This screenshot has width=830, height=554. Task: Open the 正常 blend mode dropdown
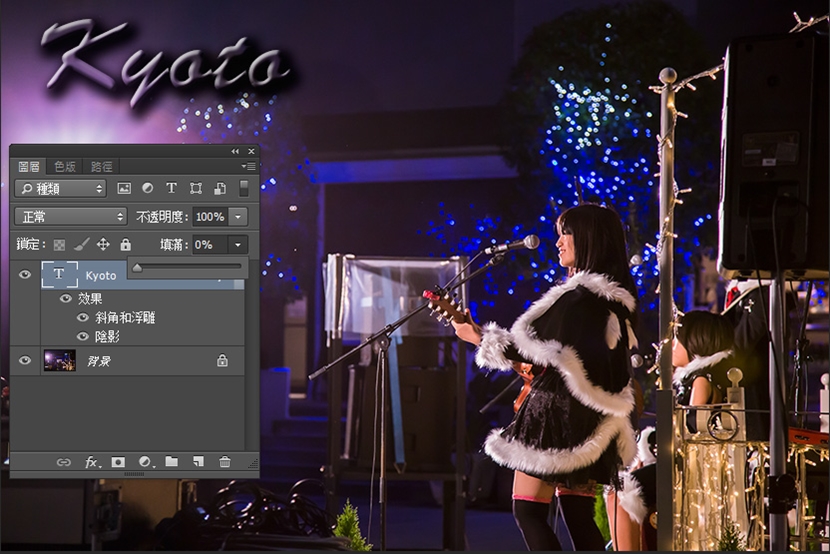[x=71, y=216]
